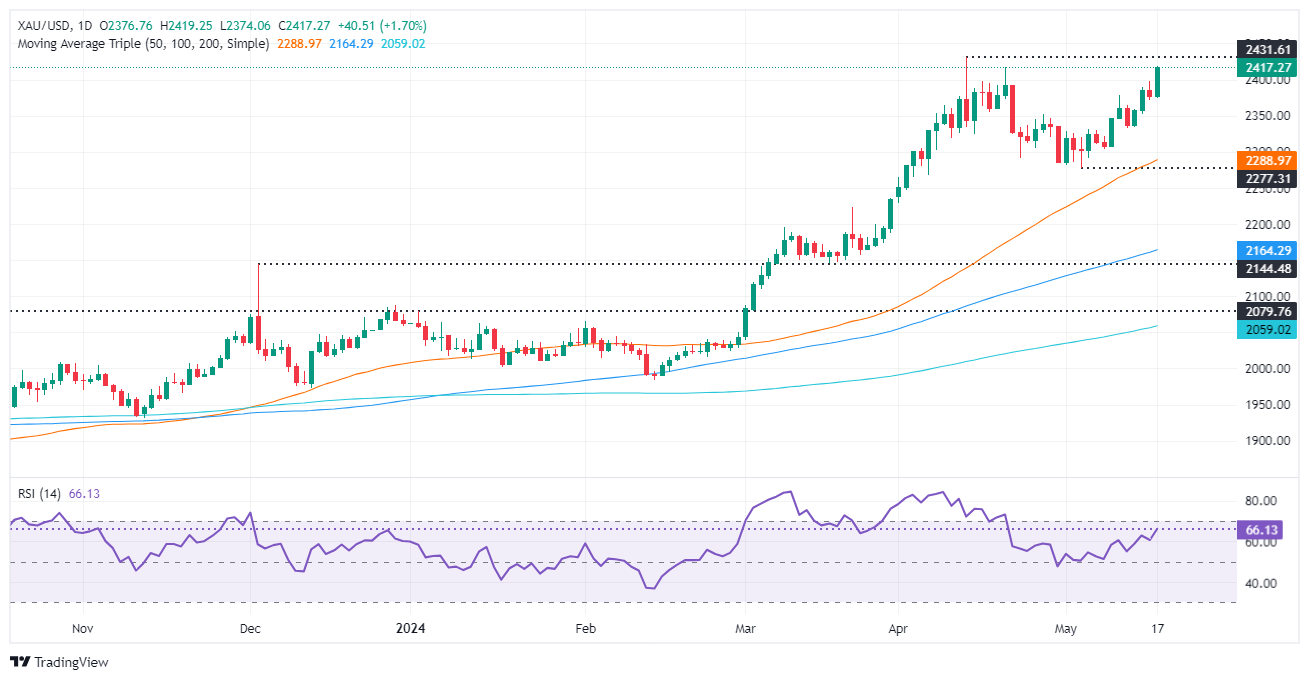Click the latest green candlestick on chart
Viewport: 1309px width, 680px height.
[1157, 82]
